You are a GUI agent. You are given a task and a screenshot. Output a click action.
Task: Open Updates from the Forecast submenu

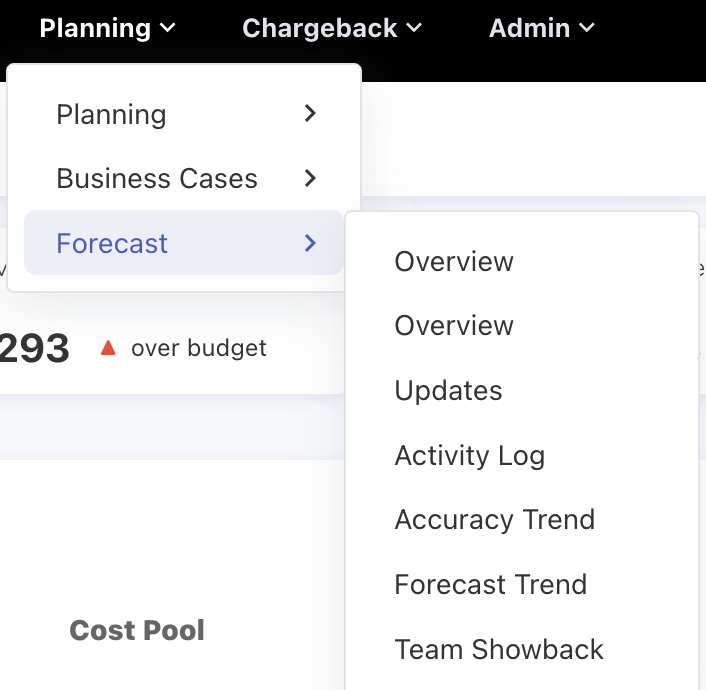coord(448,391)
